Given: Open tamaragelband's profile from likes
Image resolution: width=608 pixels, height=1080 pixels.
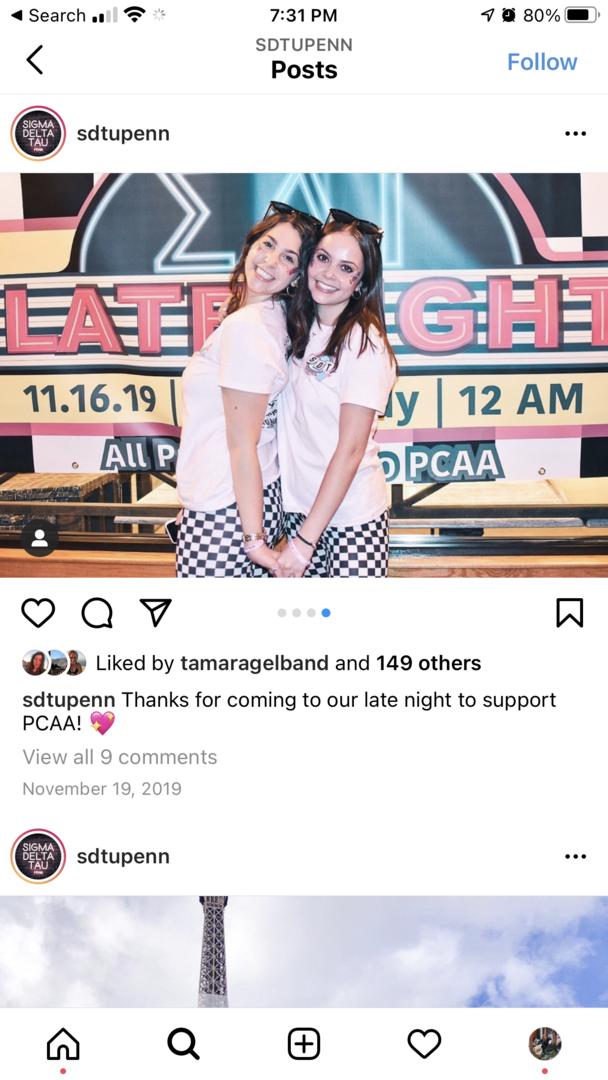Looking at the screenshot, I should coord(254,663).
